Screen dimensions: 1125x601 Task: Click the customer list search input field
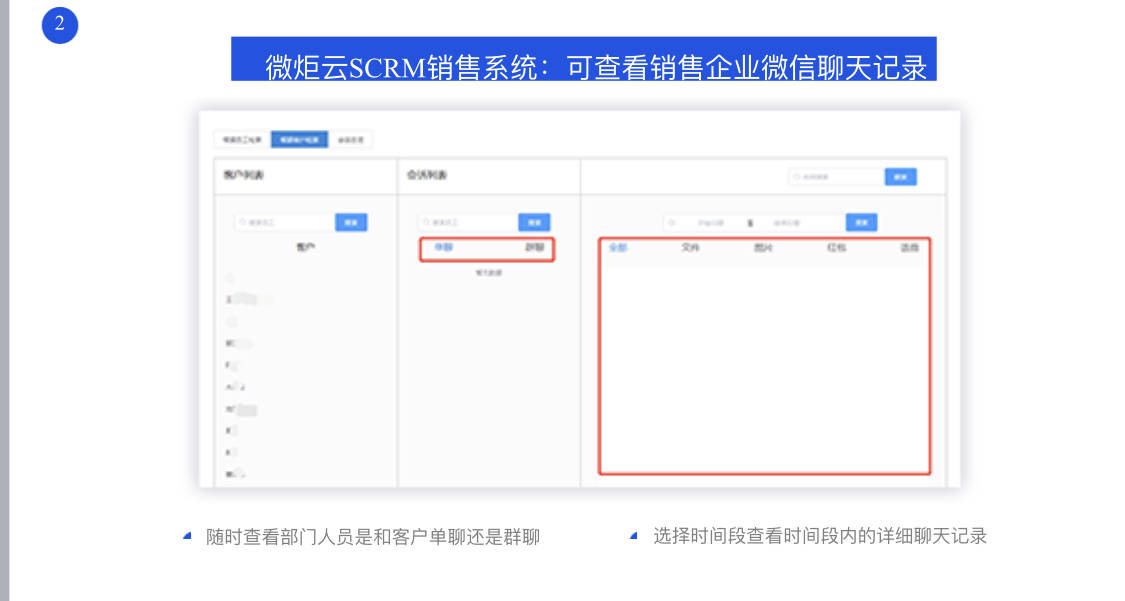[287, 223]
